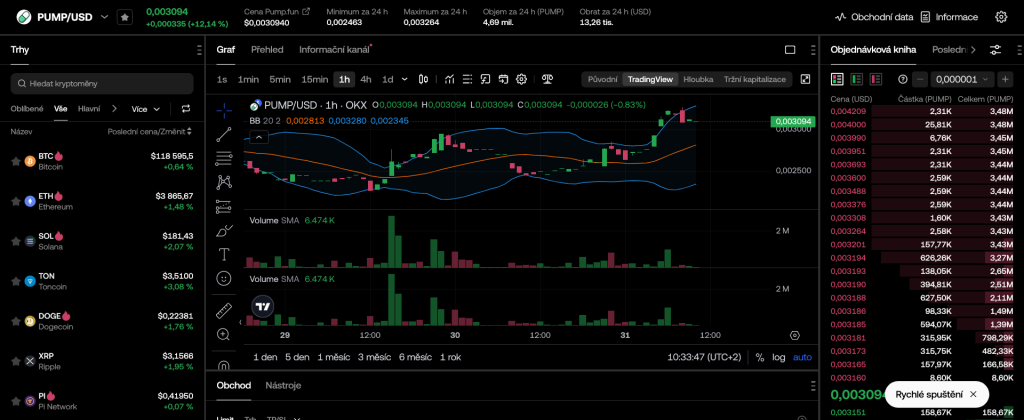Select the trend line drawing tool

coord(224,135)
